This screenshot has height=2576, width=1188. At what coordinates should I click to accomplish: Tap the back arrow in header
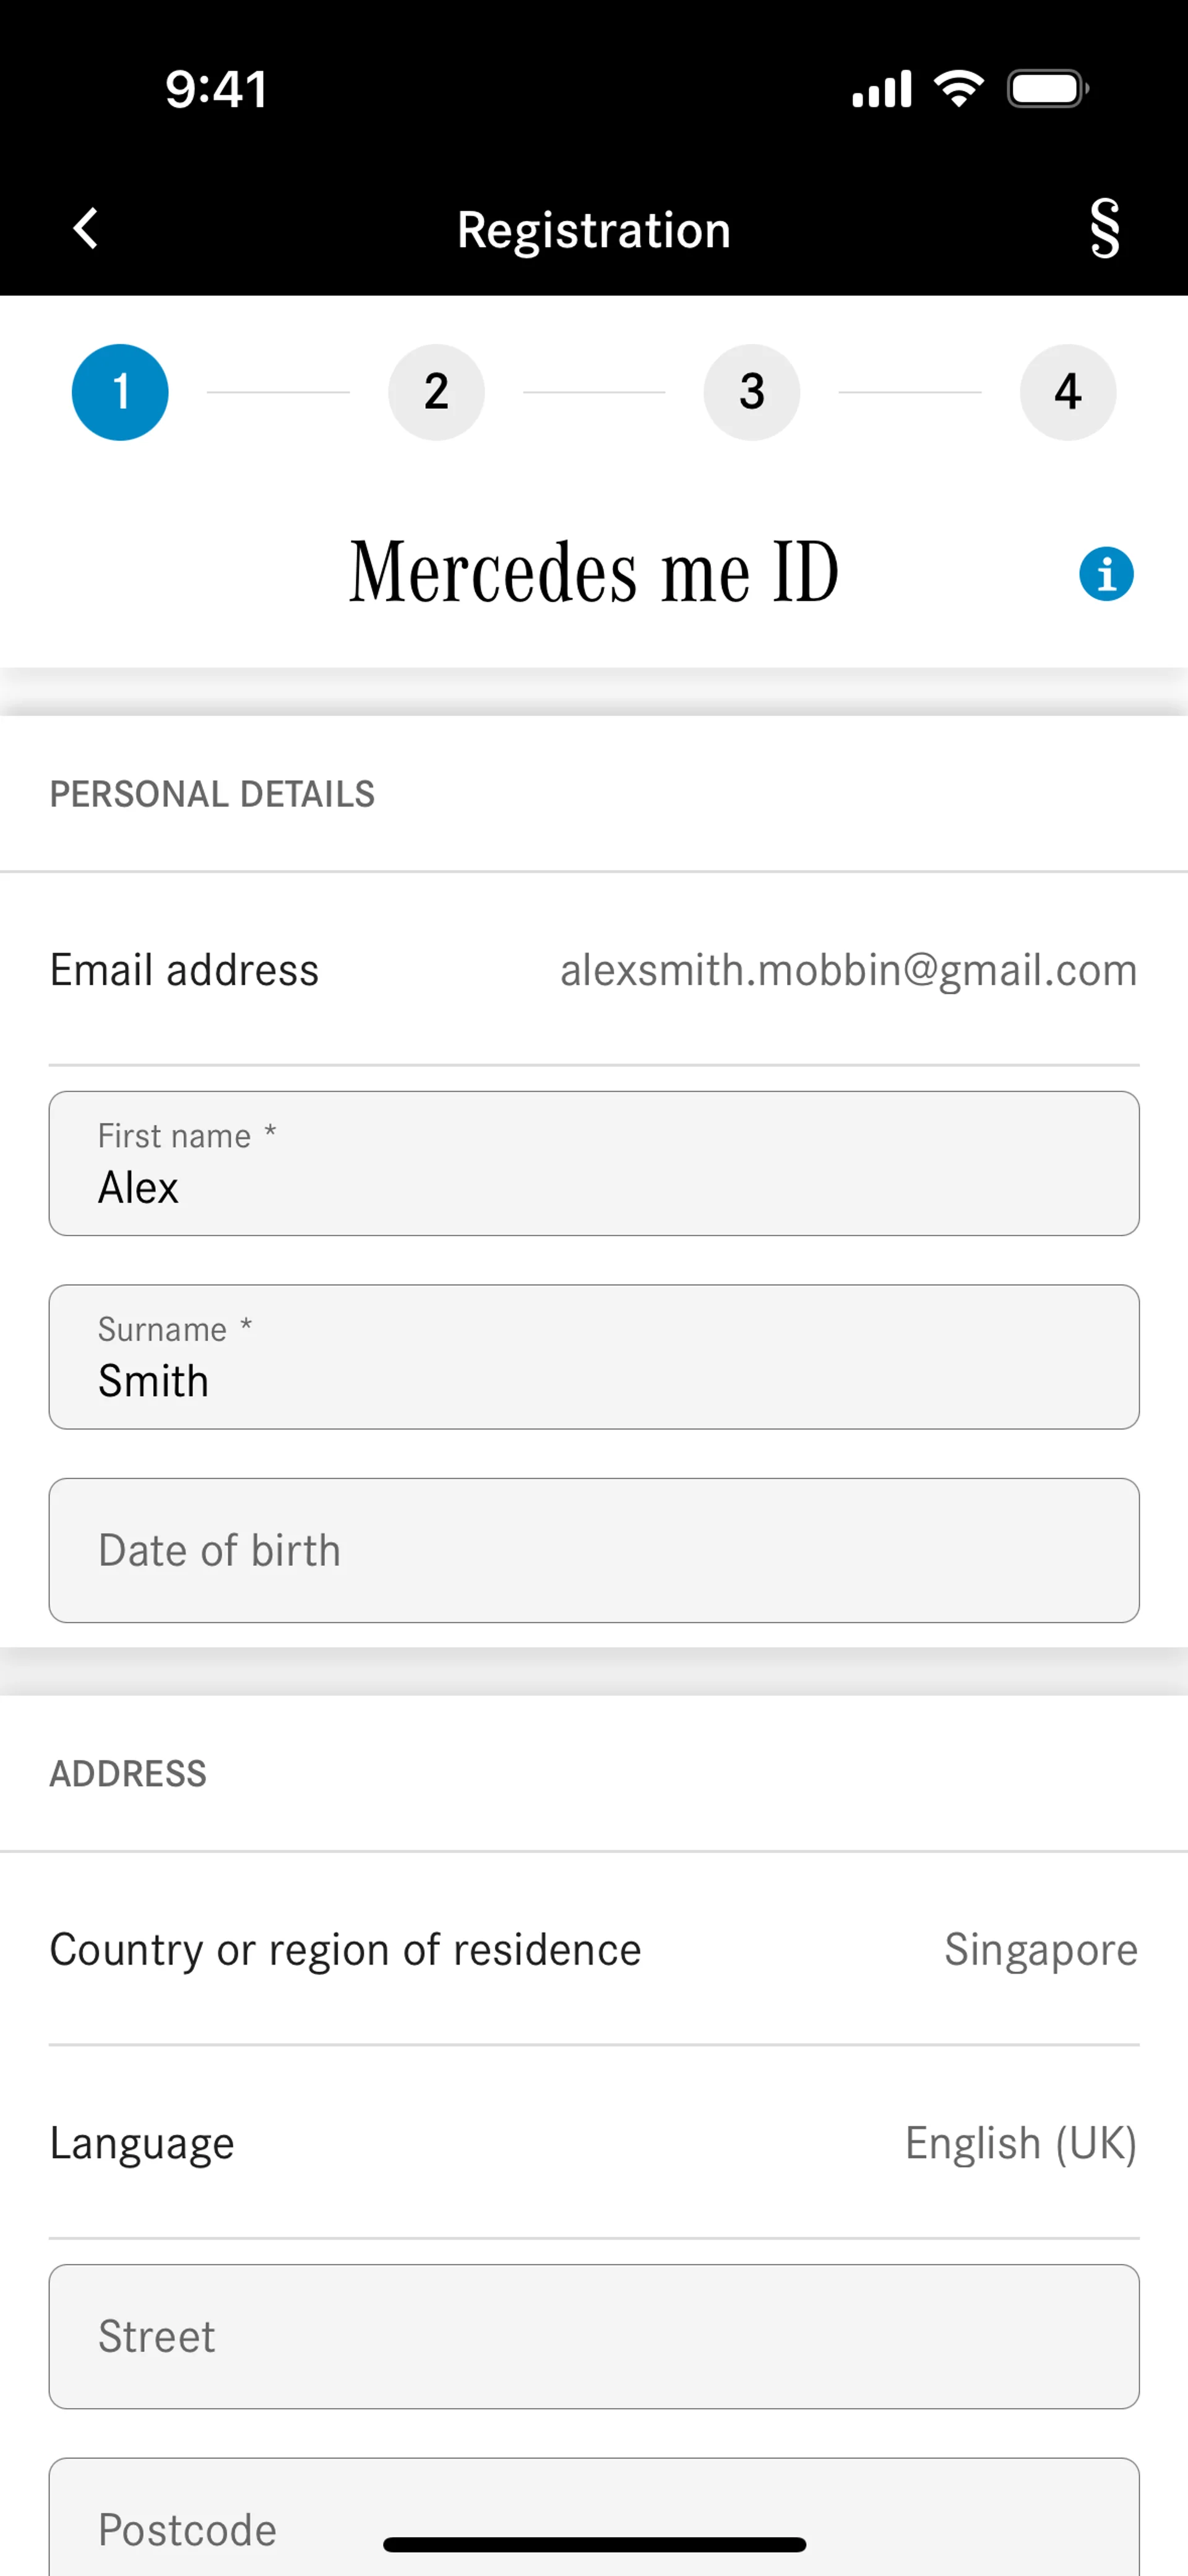point(86,229)
